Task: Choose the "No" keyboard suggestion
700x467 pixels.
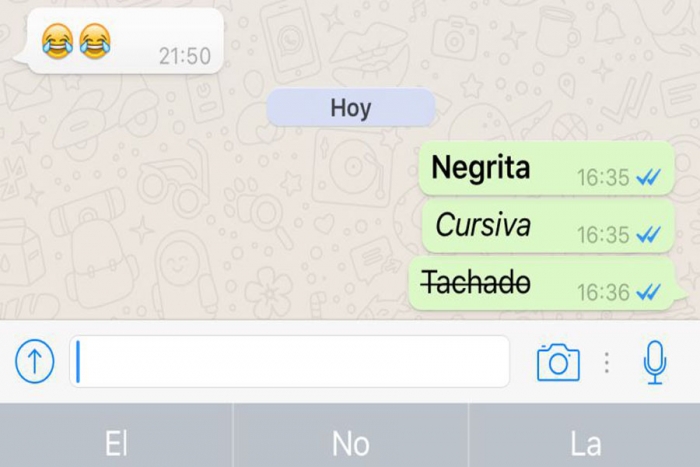Action: point(351,444)
